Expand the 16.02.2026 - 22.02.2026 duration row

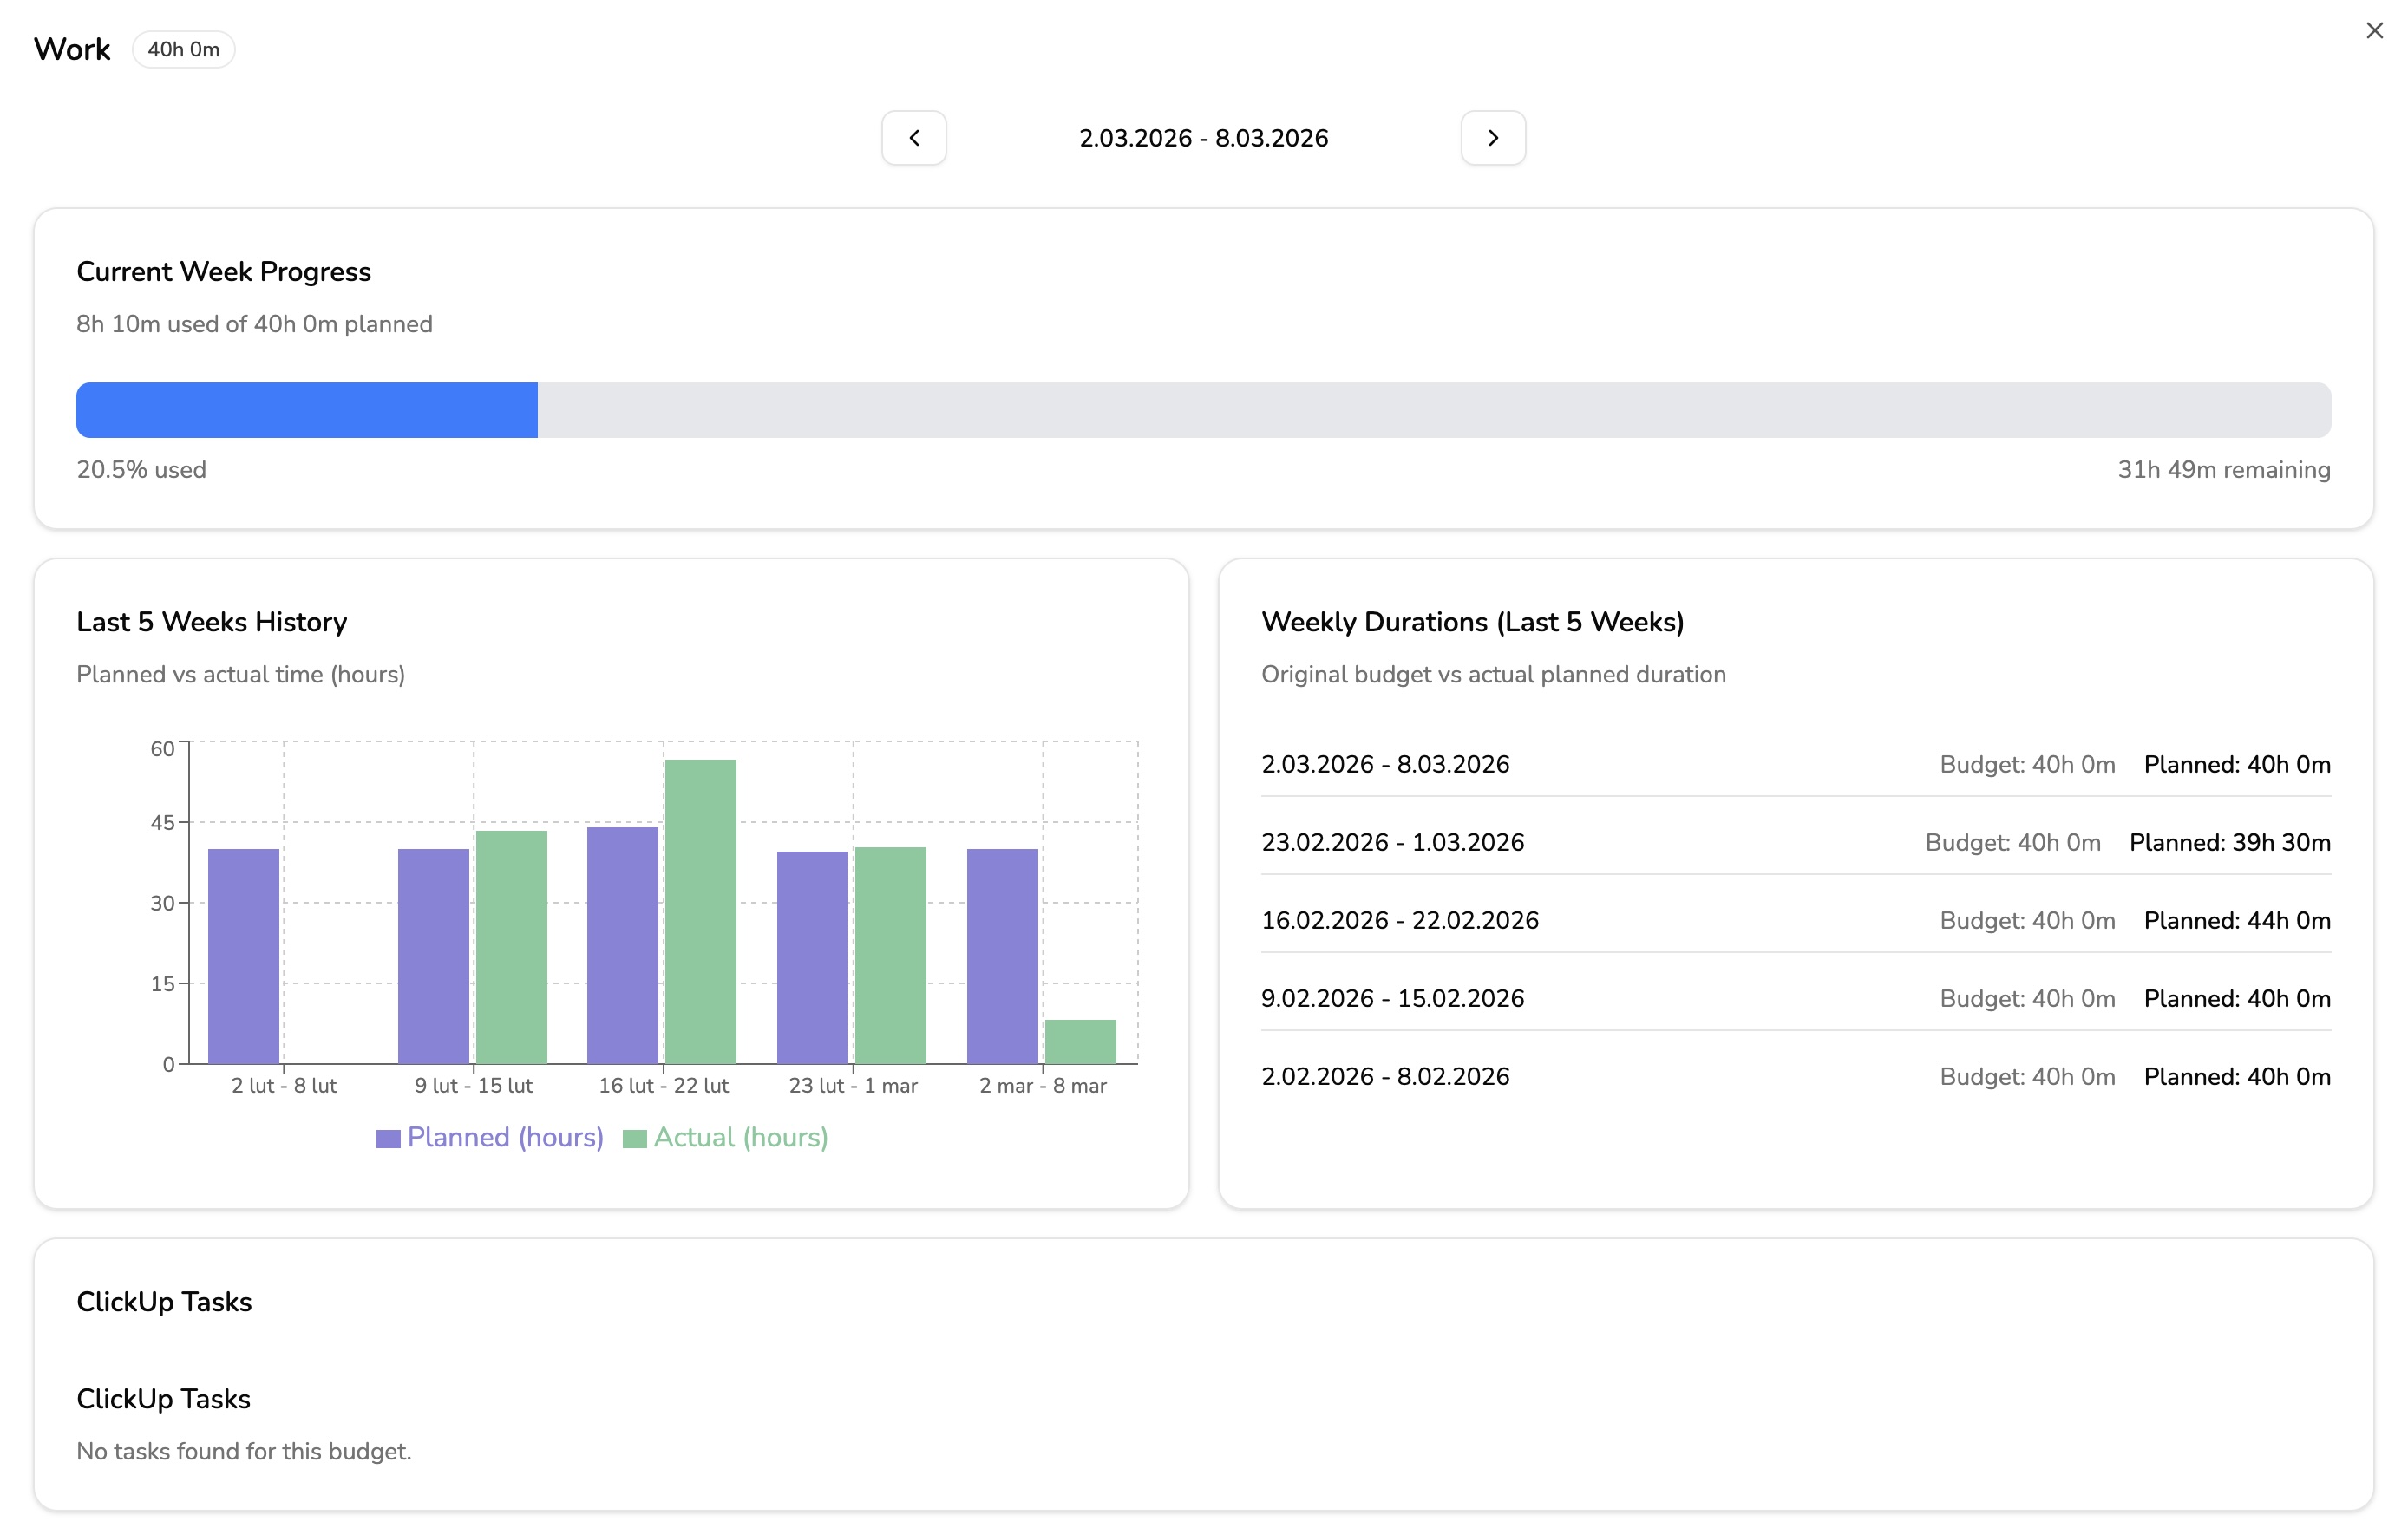[x=1400, y=919]
